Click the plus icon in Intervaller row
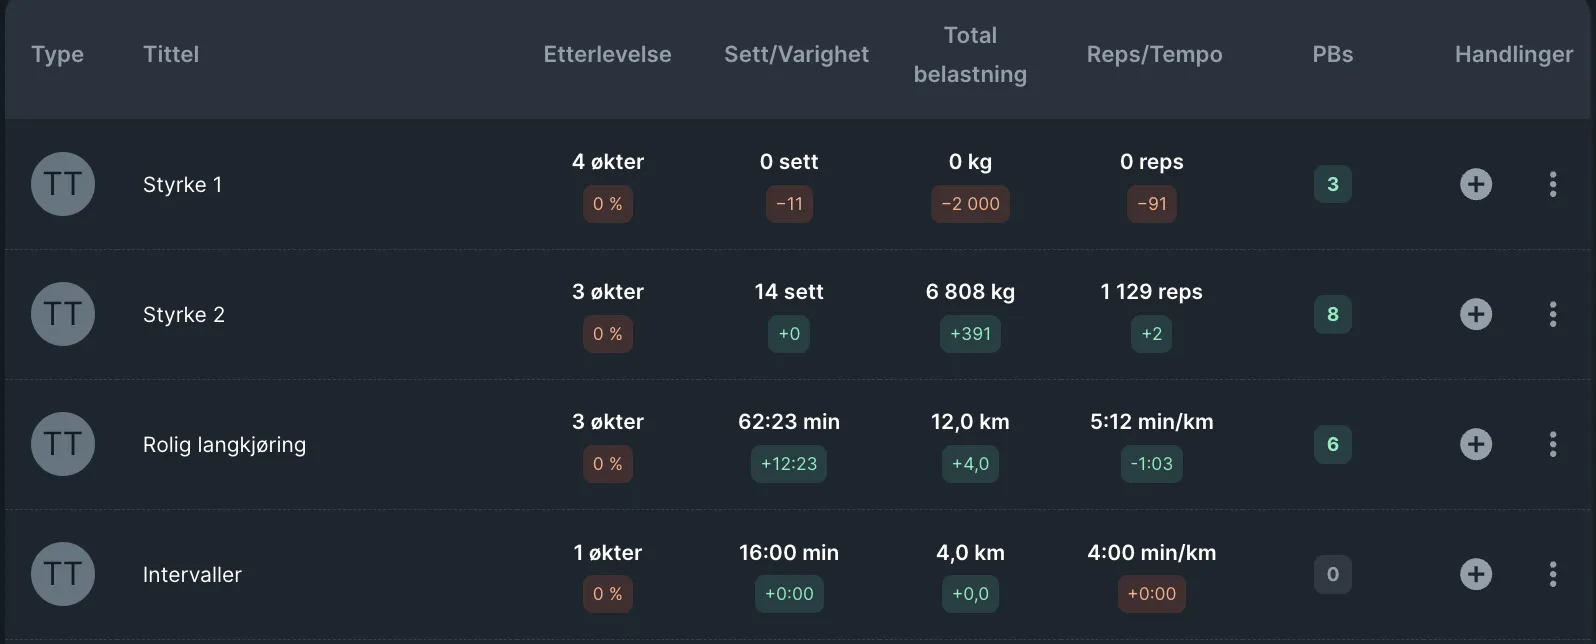Image resolution: width=1596 pixels, height=644 pixels. click(1476, 574)
